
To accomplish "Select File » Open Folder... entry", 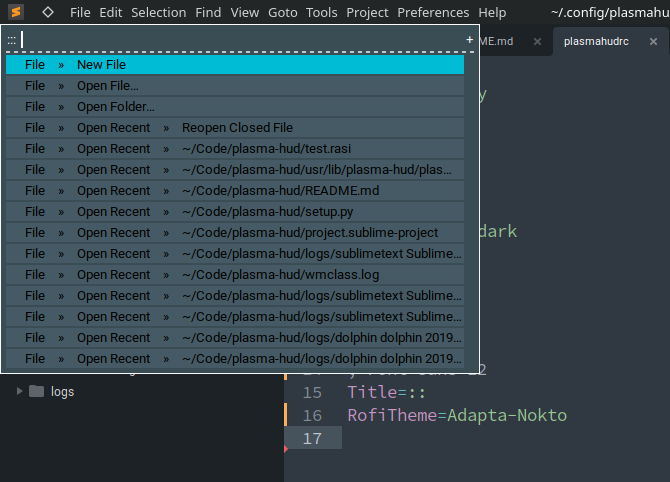I will (235, 106).
